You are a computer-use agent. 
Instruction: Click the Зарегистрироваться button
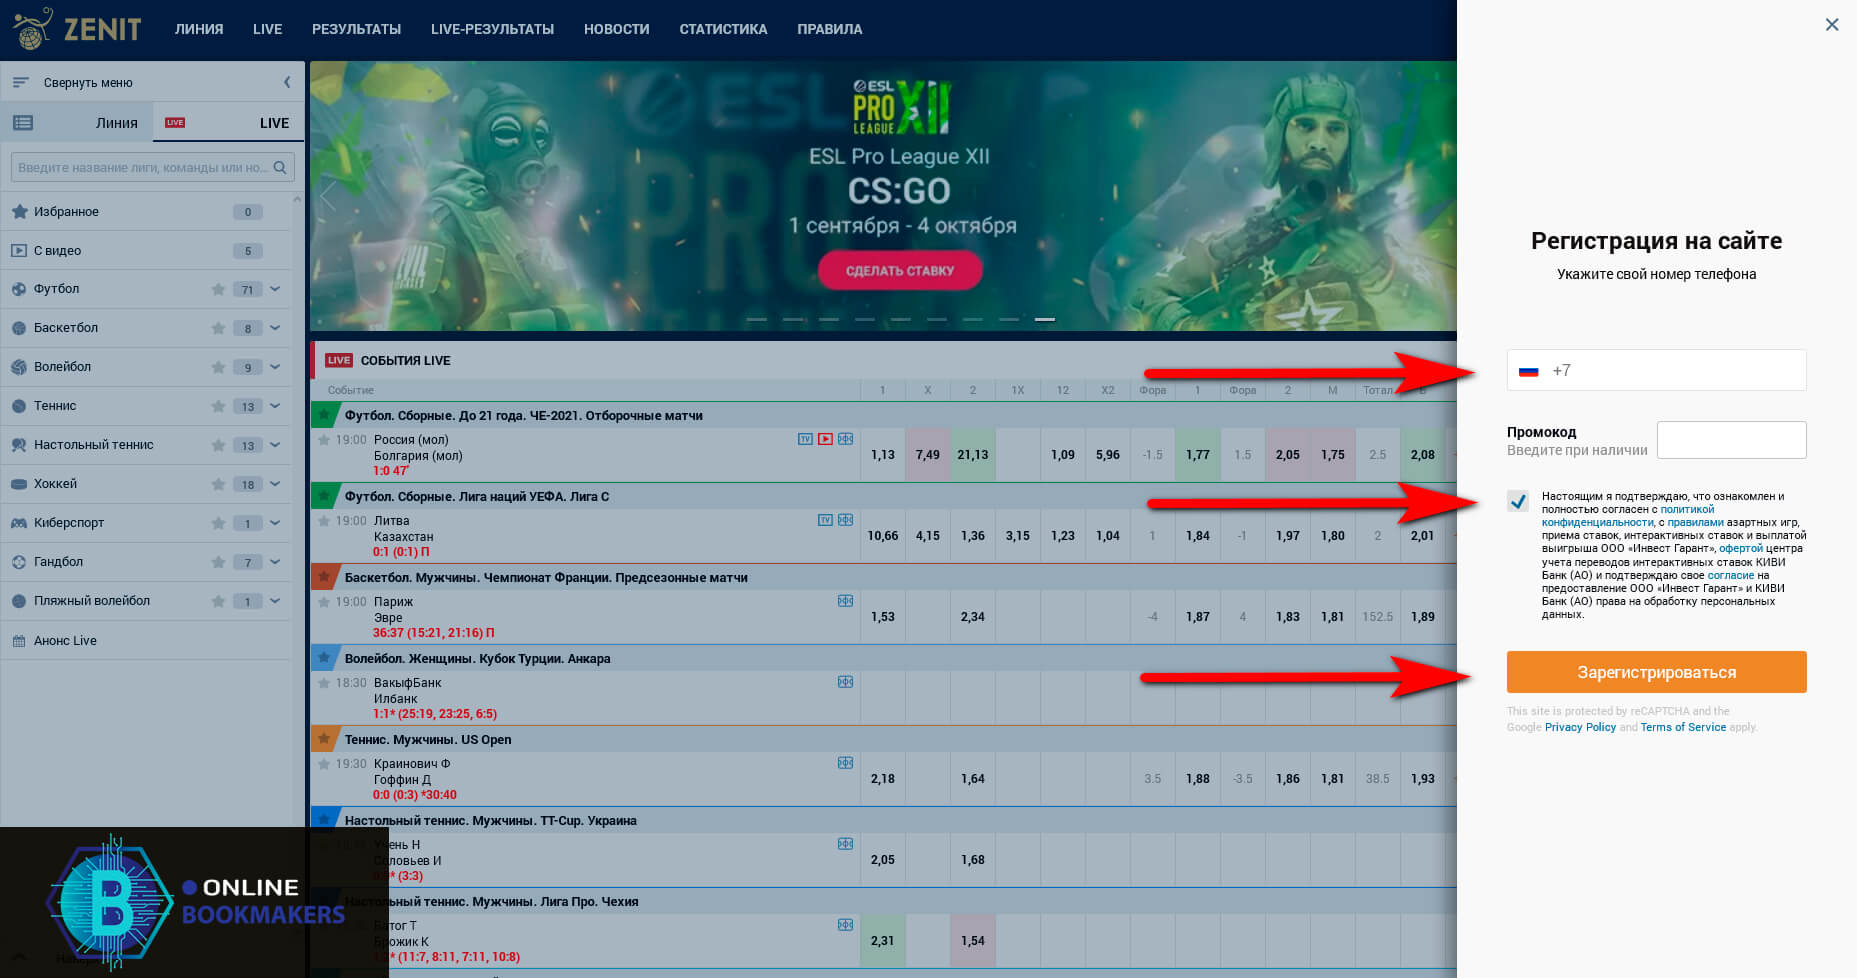click(1656, 672)
